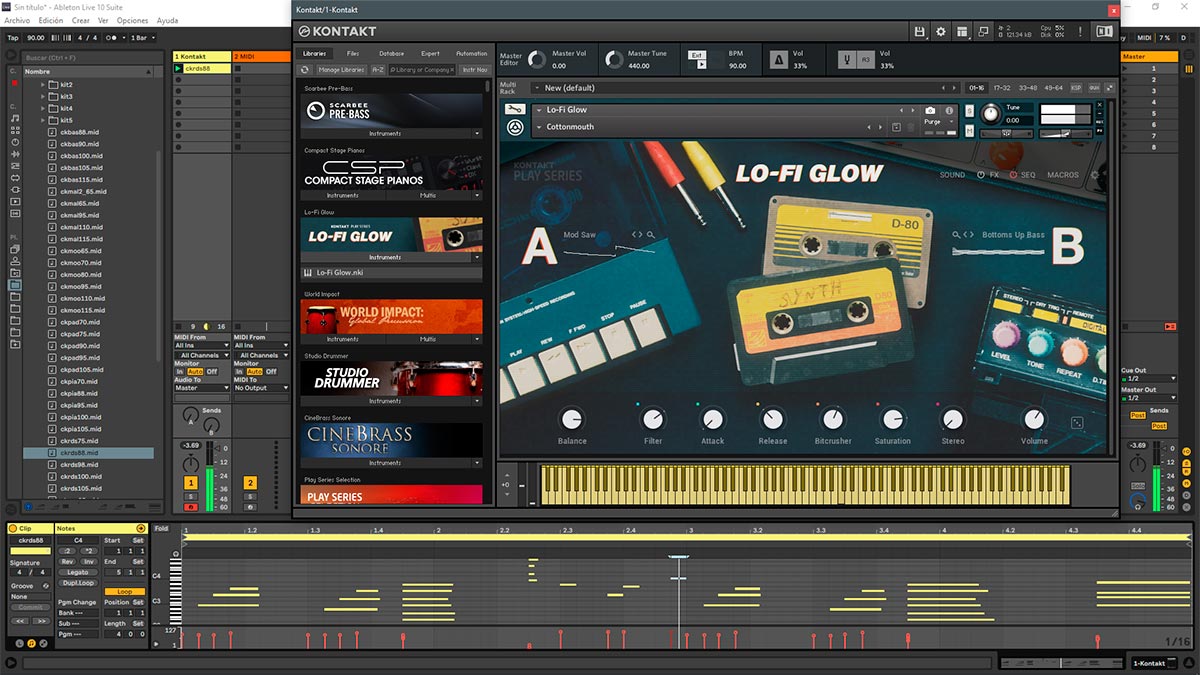This screenshot has height=675, width=1200.
Task: Toggle the SEQ power switch in Lo-Fi Glow
Action: (1014, 175)
